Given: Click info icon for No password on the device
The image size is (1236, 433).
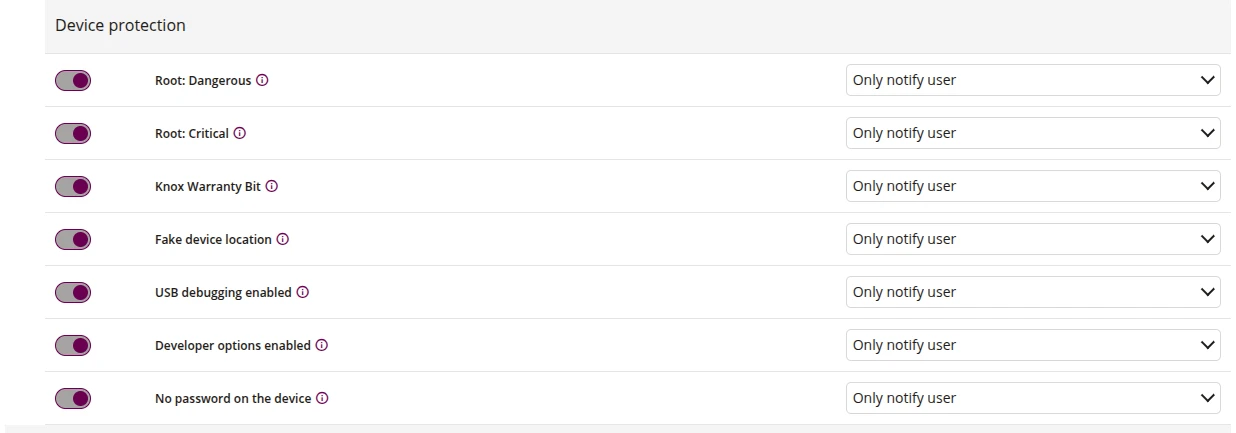Looking at the screenshot, I should (x=323, y=399).
